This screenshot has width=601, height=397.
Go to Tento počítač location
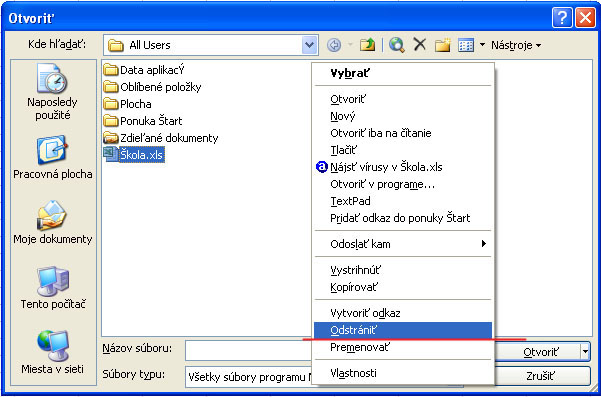(53, 287)
